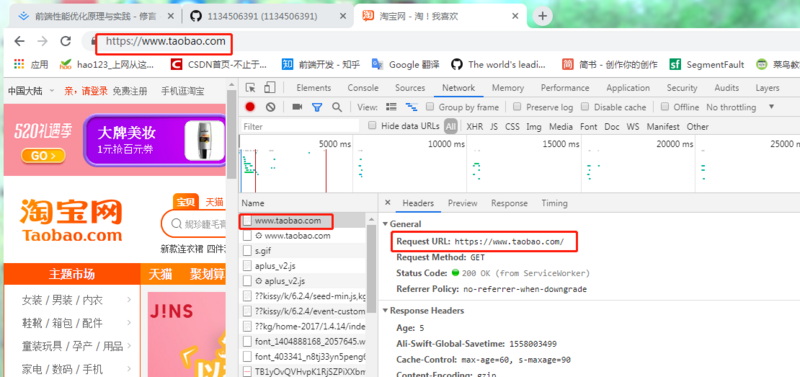Switch to the Application panel
The height and width of the screenshot is (377, 800).
(628, 88)
